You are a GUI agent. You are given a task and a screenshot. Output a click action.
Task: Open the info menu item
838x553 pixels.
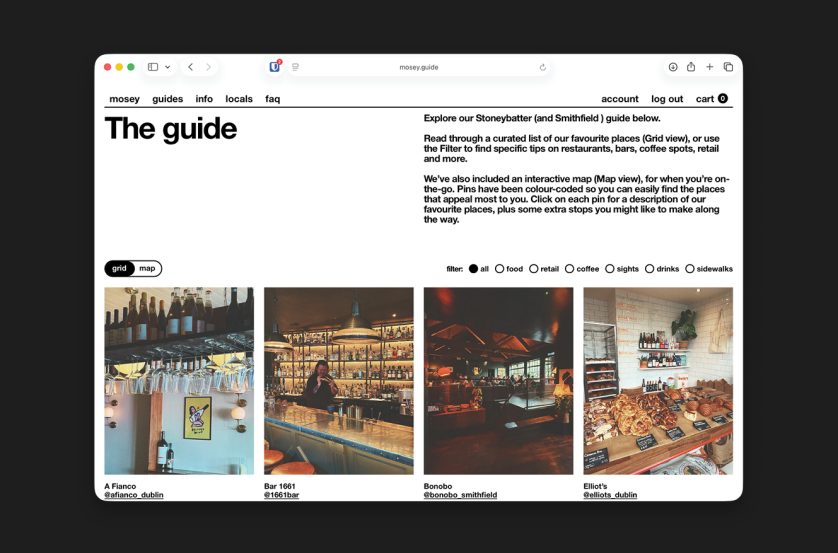point(204,99)
